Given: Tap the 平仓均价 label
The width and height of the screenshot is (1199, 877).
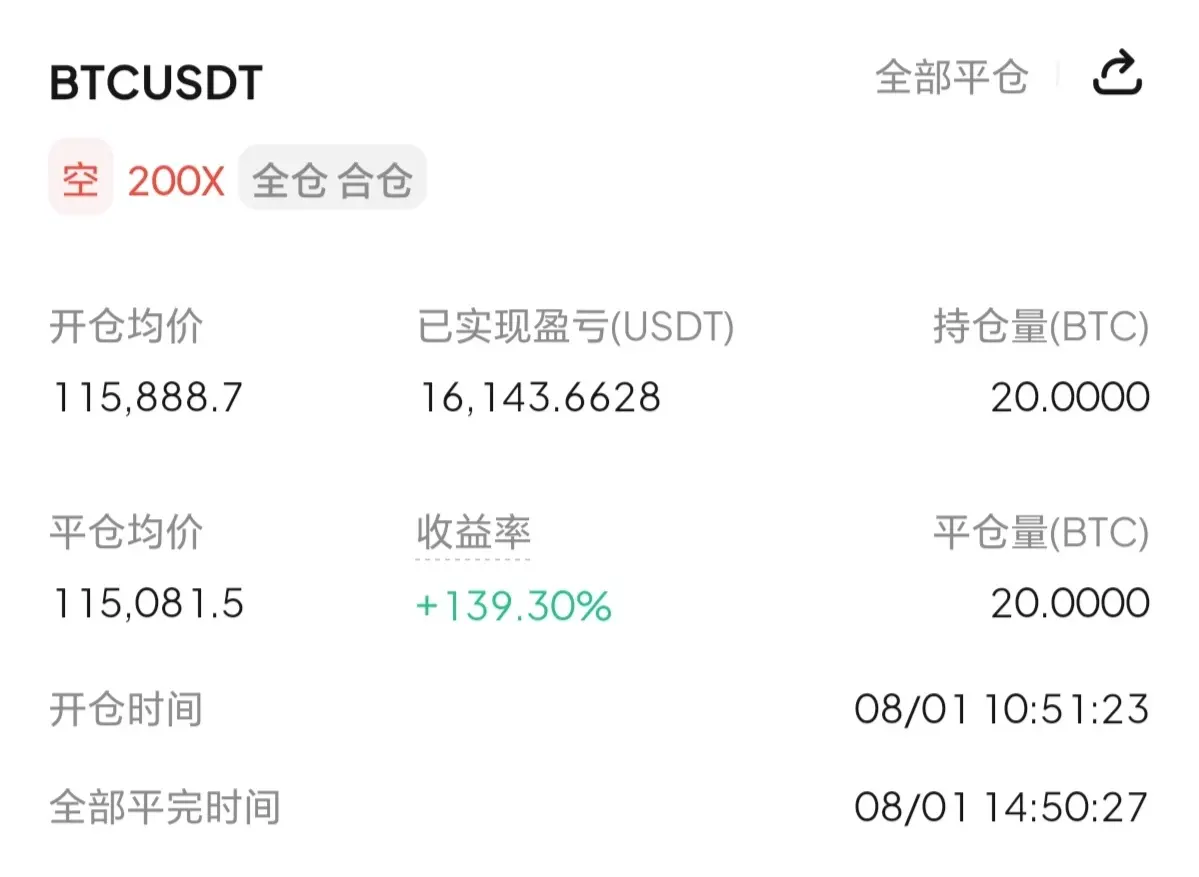Looking at the screenshot, I should 126,532.
